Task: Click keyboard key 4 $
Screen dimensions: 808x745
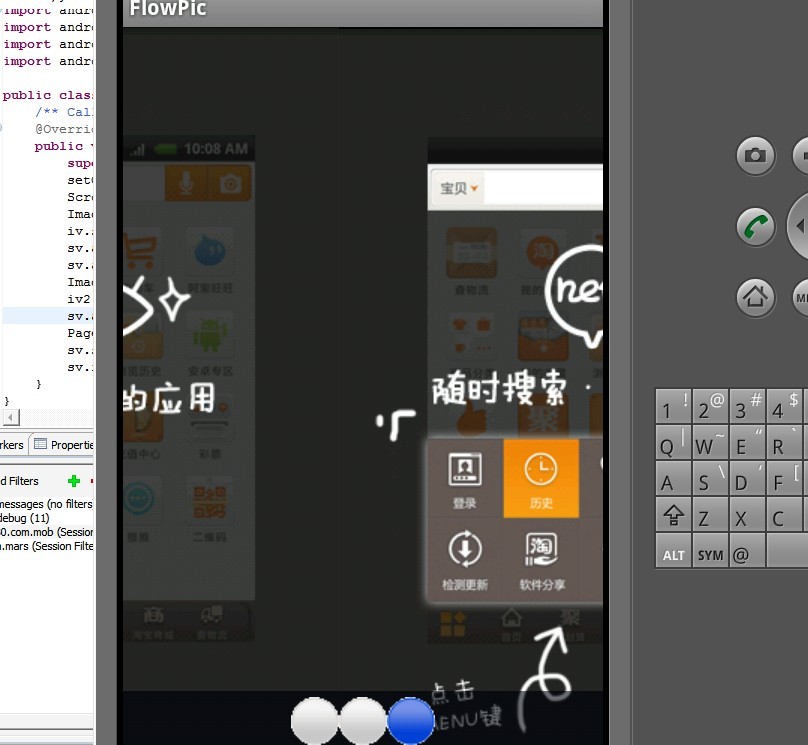Action: pyautogui.click(x=785, y=406)
